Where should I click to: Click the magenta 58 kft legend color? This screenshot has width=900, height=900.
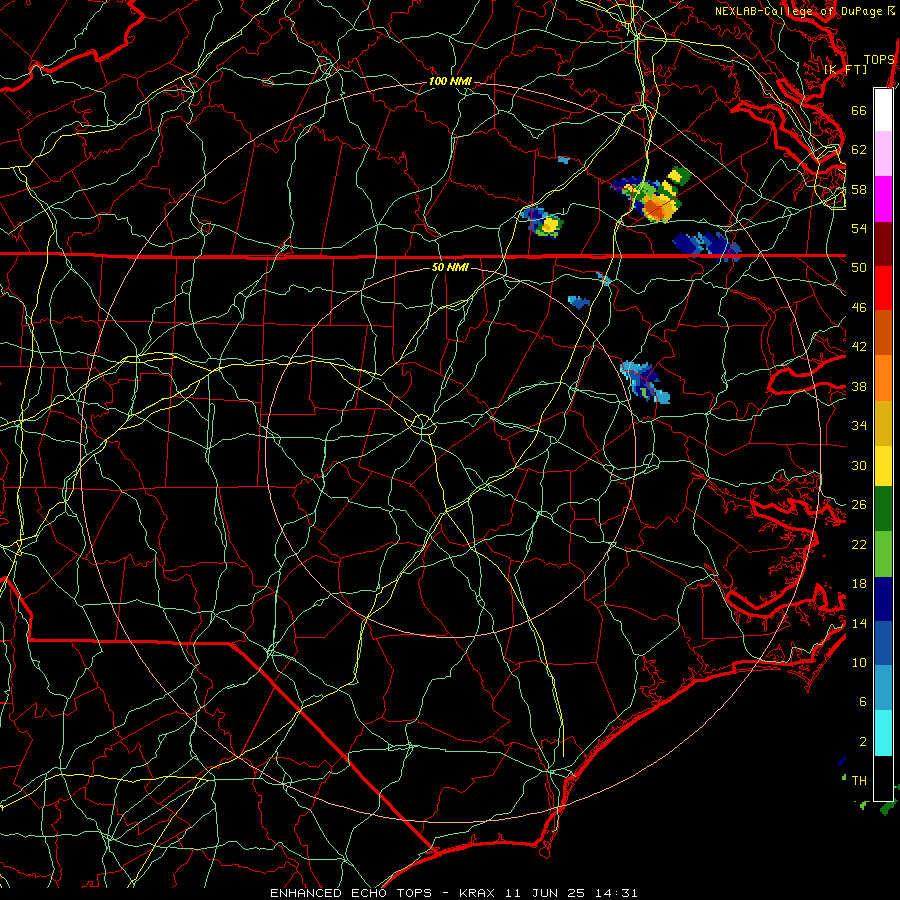point(883,199)
